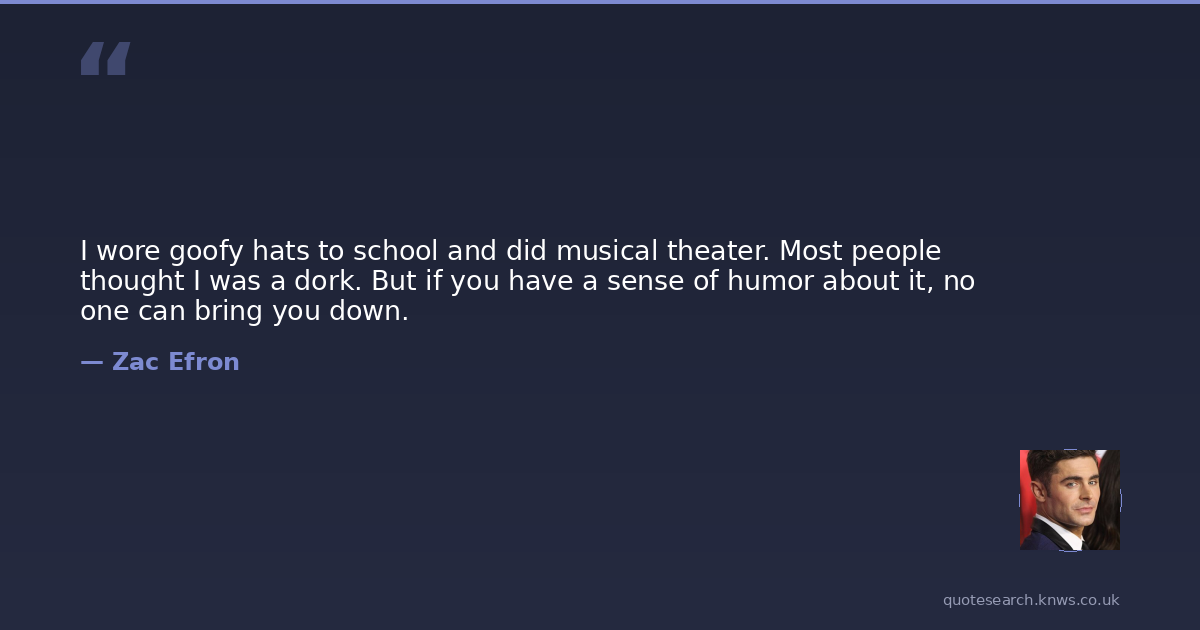Click the Zac Efron author name

175,362
